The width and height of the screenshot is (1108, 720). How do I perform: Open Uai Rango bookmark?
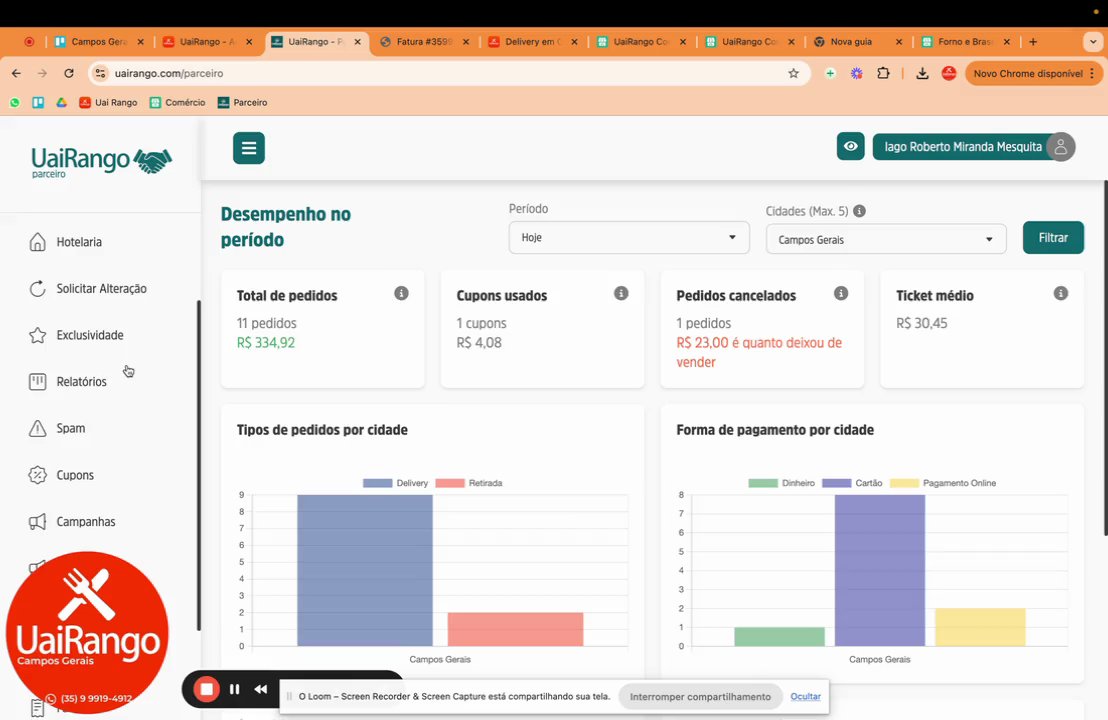pos(108,102)
